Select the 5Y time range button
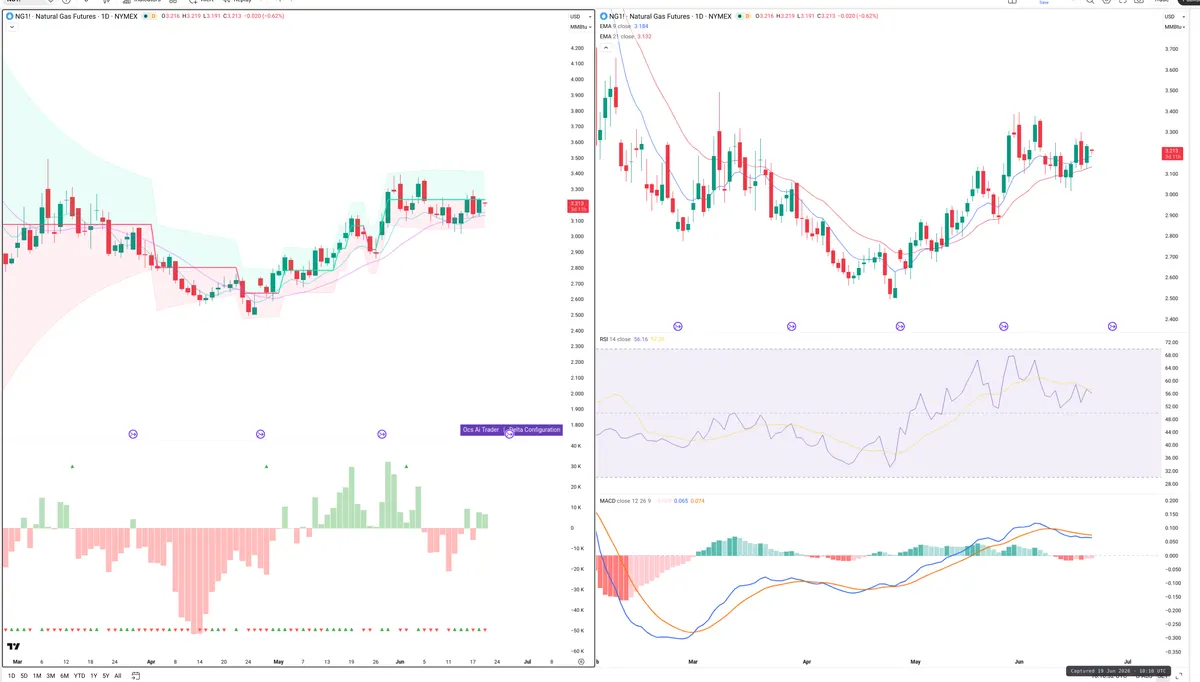1200x682 pixels. point(106,676)
